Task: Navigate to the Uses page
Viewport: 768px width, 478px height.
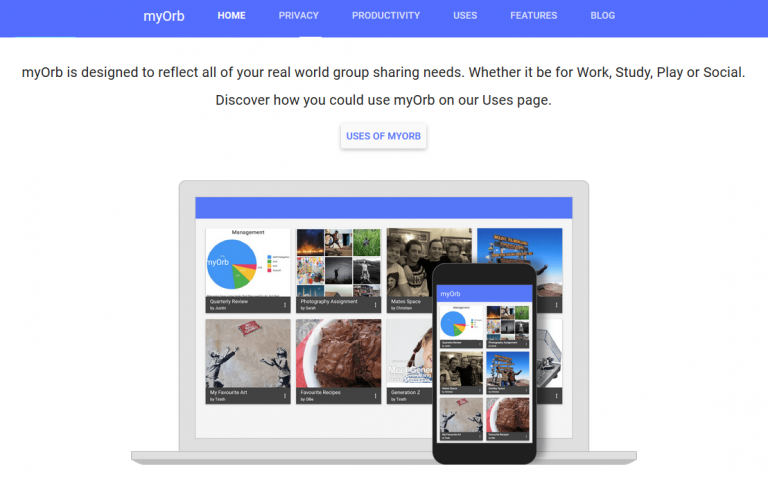Action: pyautogui.click(x=465, y=16)
